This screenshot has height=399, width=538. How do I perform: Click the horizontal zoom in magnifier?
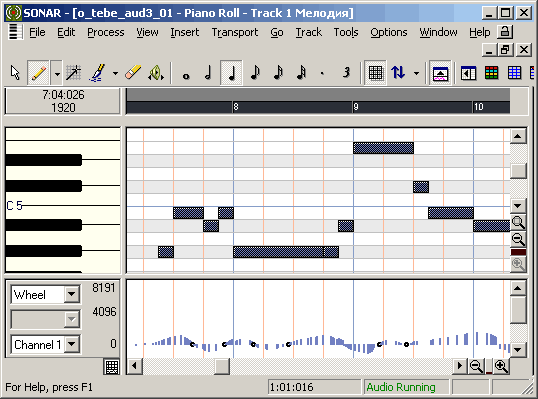pos(501,366)
